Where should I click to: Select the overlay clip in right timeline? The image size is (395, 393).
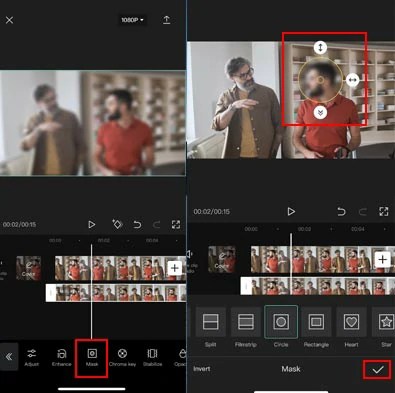click(x=318, y=286)
